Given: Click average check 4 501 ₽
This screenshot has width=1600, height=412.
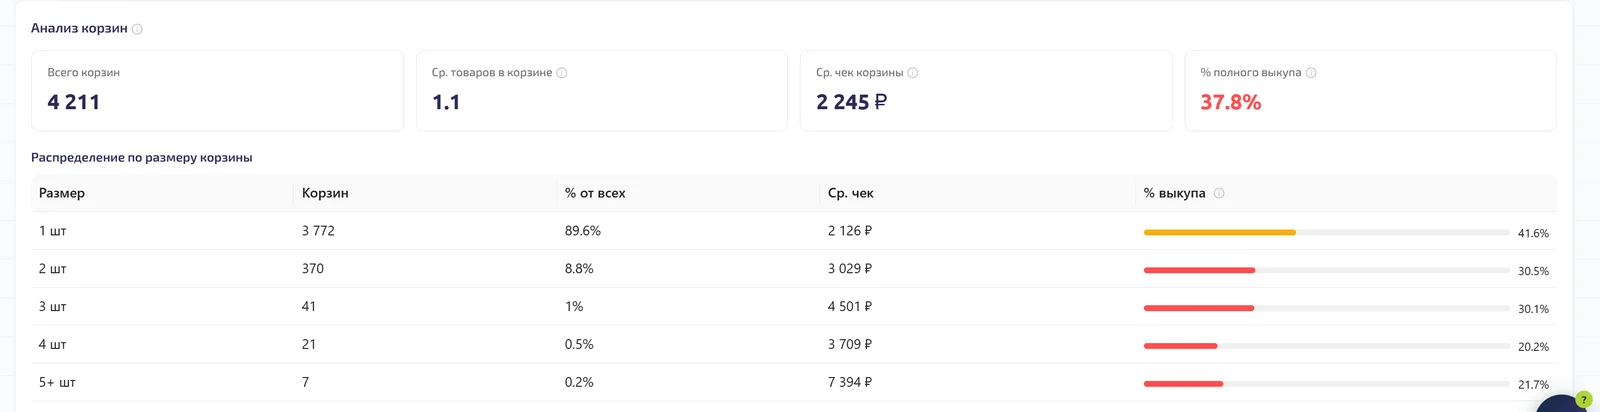Looking at the screenshot, I should (x=850, y=307).
